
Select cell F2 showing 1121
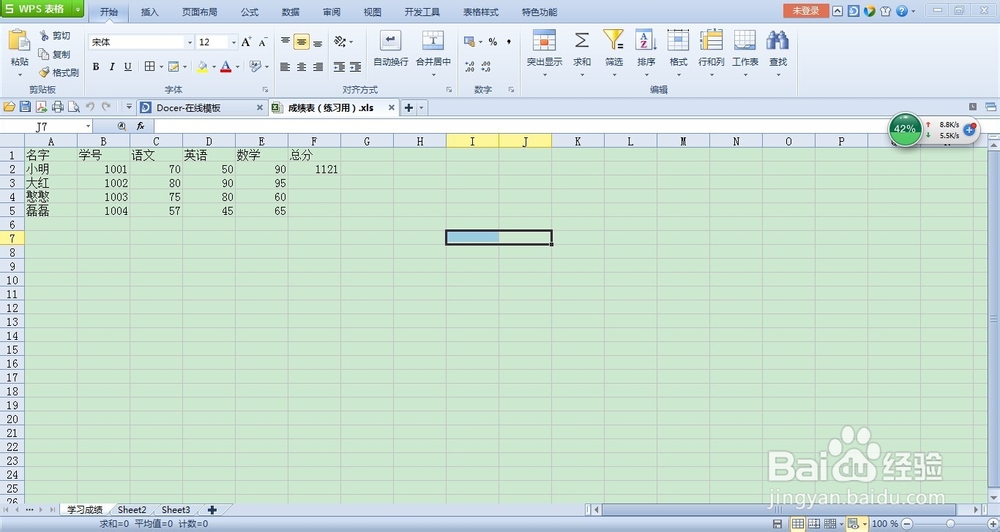point(314,169)
